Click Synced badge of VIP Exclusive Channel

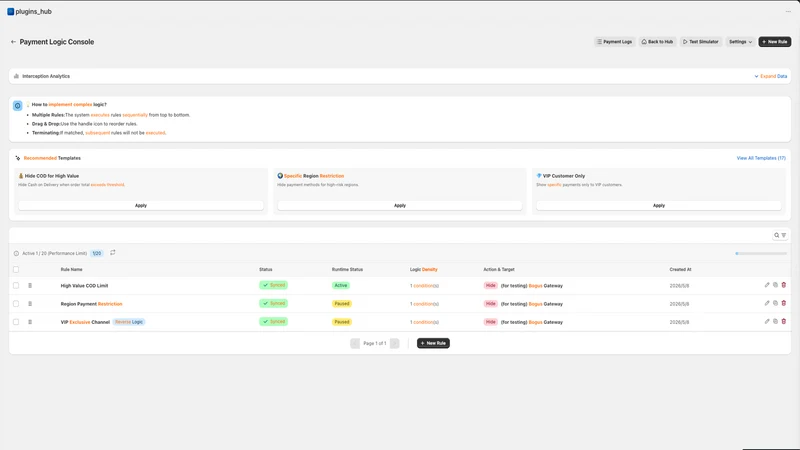click(x=273, y=321)
